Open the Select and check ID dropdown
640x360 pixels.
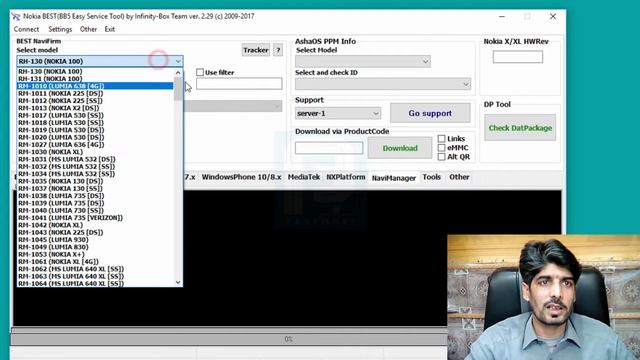pyautogui.click(x=383, y=84)
